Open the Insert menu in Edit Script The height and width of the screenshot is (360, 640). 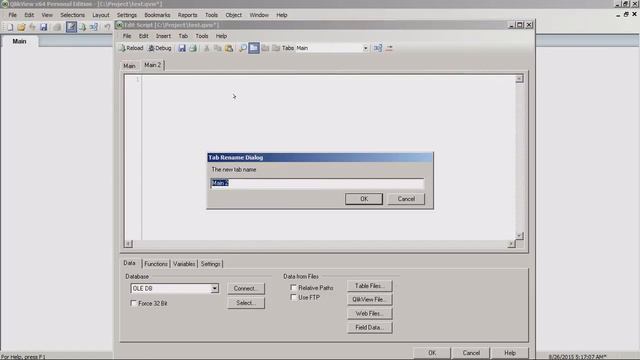(x=163, y=36)
